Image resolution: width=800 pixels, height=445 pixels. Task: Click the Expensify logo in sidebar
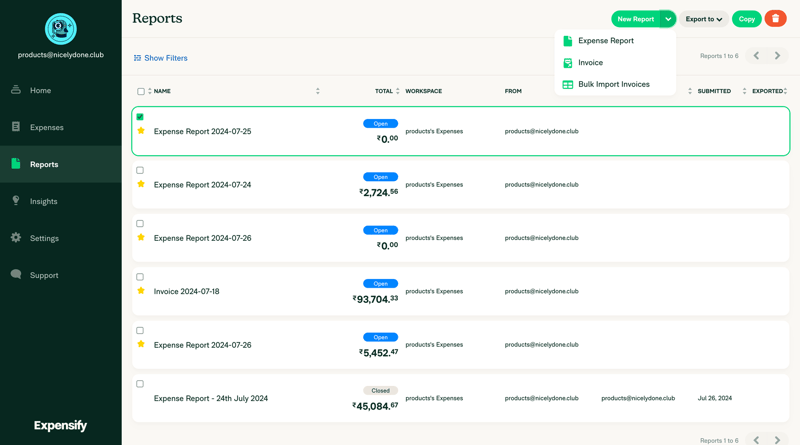tap(60, 425)
